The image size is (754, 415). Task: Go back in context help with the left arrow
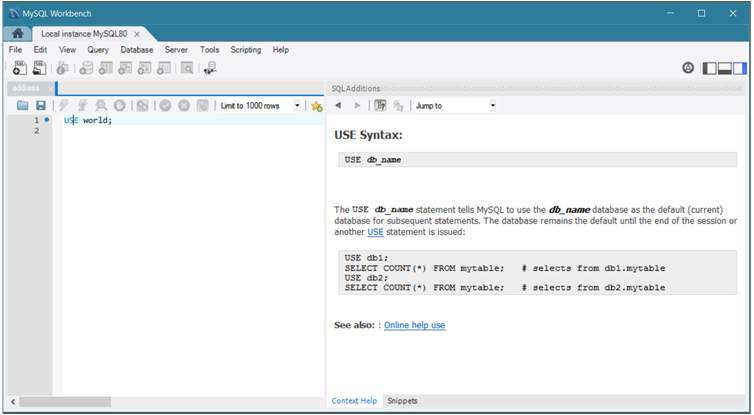[339, 105]
